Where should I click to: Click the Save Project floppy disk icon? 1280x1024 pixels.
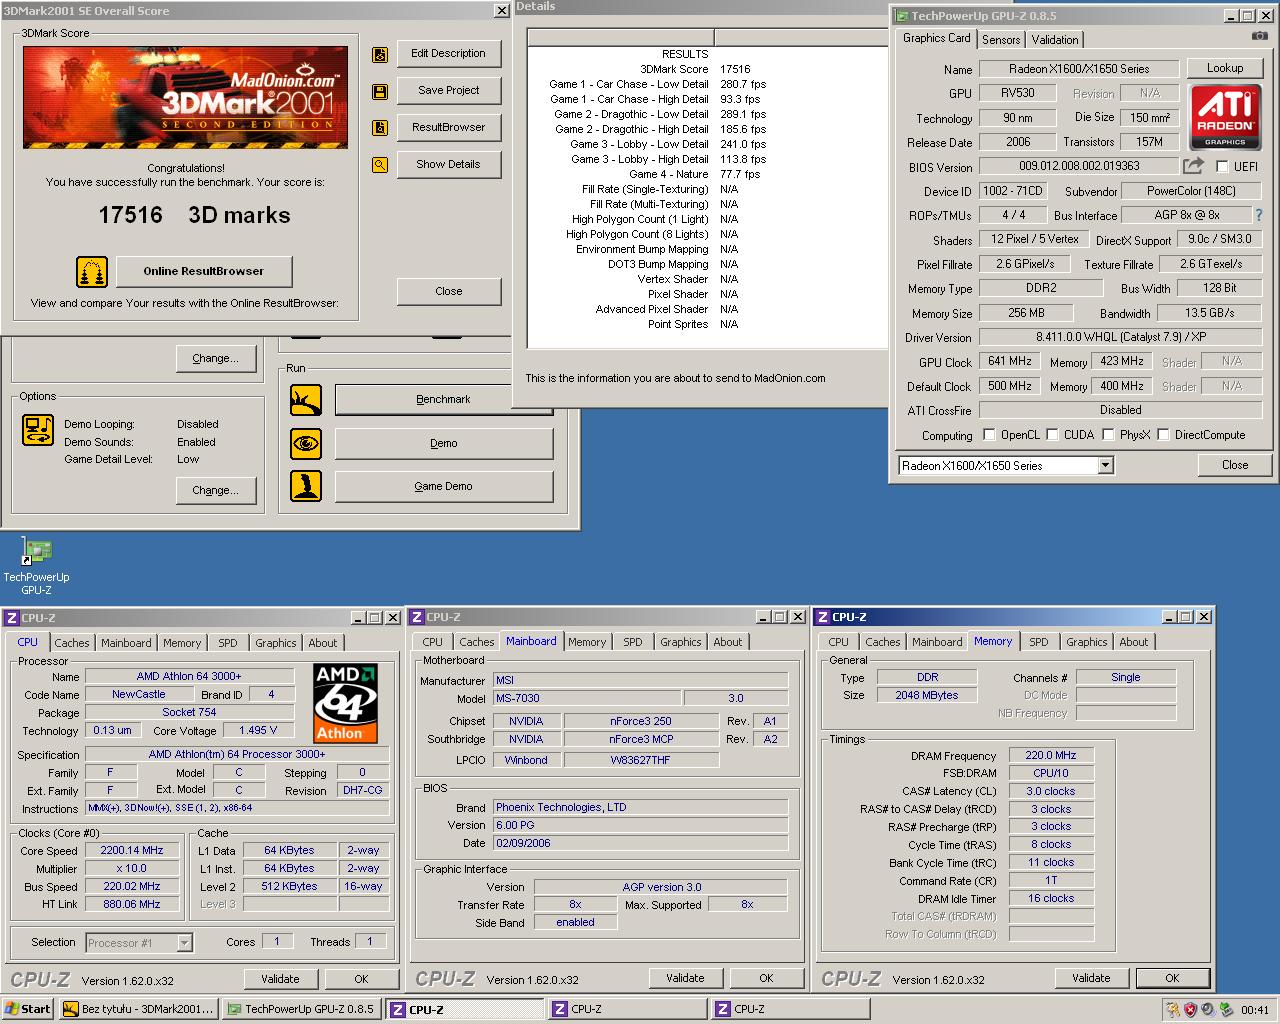click(x=380, y=91)
